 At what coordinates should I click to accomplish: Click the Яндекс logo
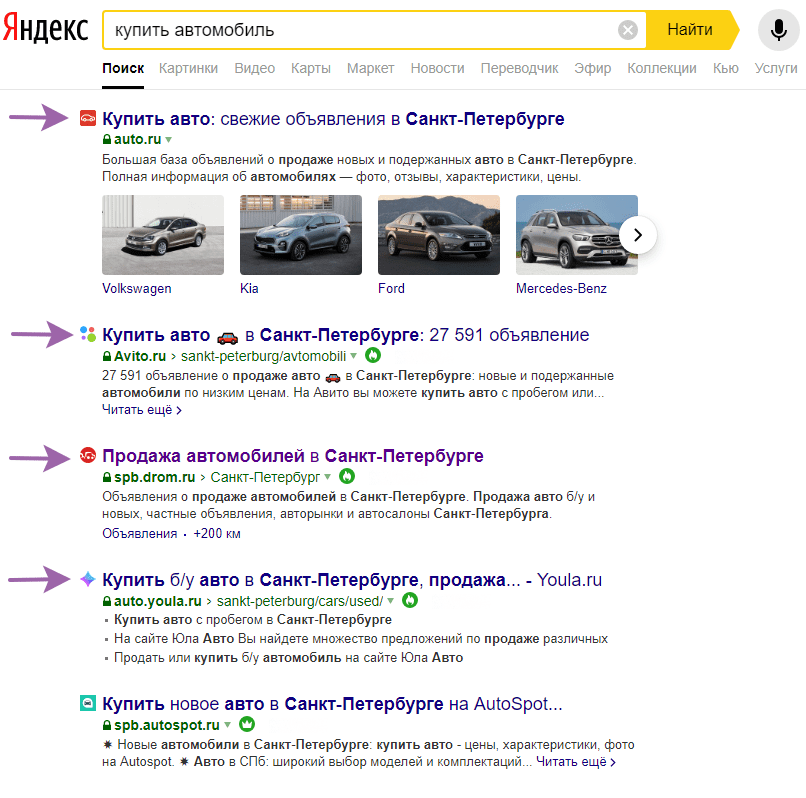coord(45,29)
